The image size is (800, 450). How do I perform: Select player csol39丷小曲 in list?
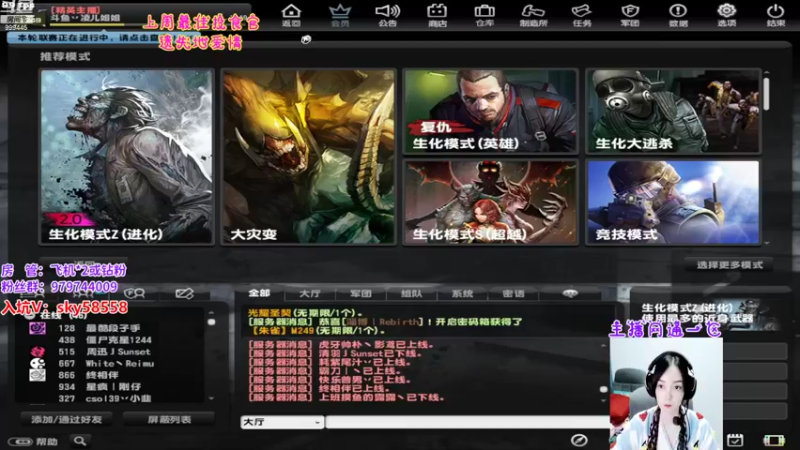click(118, 398)
